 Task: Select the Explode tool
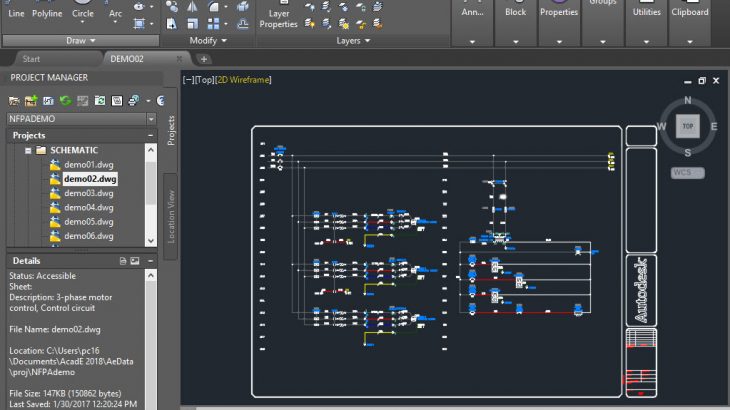[243, 7]
